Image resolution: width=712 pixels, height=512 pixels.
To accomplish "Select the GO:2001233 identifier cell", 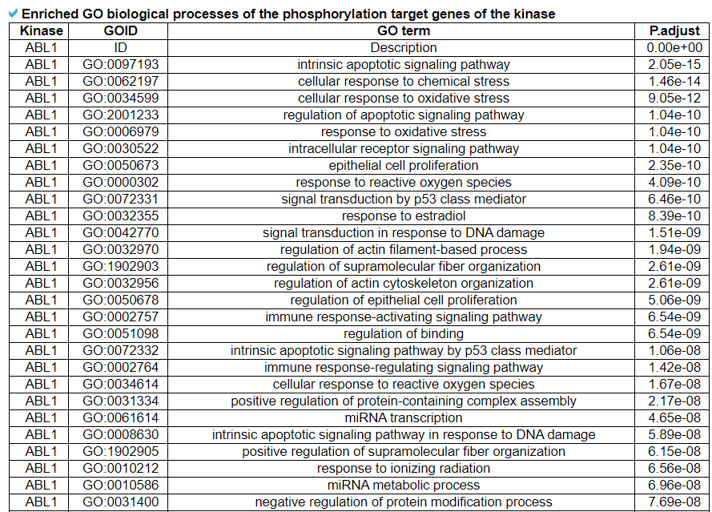I will tap(120, 115).
